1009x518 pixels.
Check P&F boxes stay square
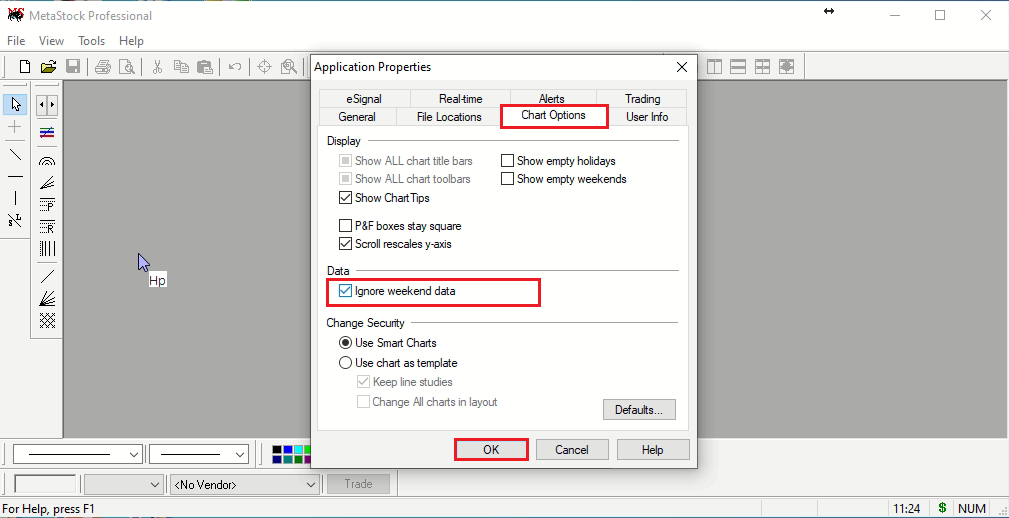pyautogui.click(x=345, y=226)
